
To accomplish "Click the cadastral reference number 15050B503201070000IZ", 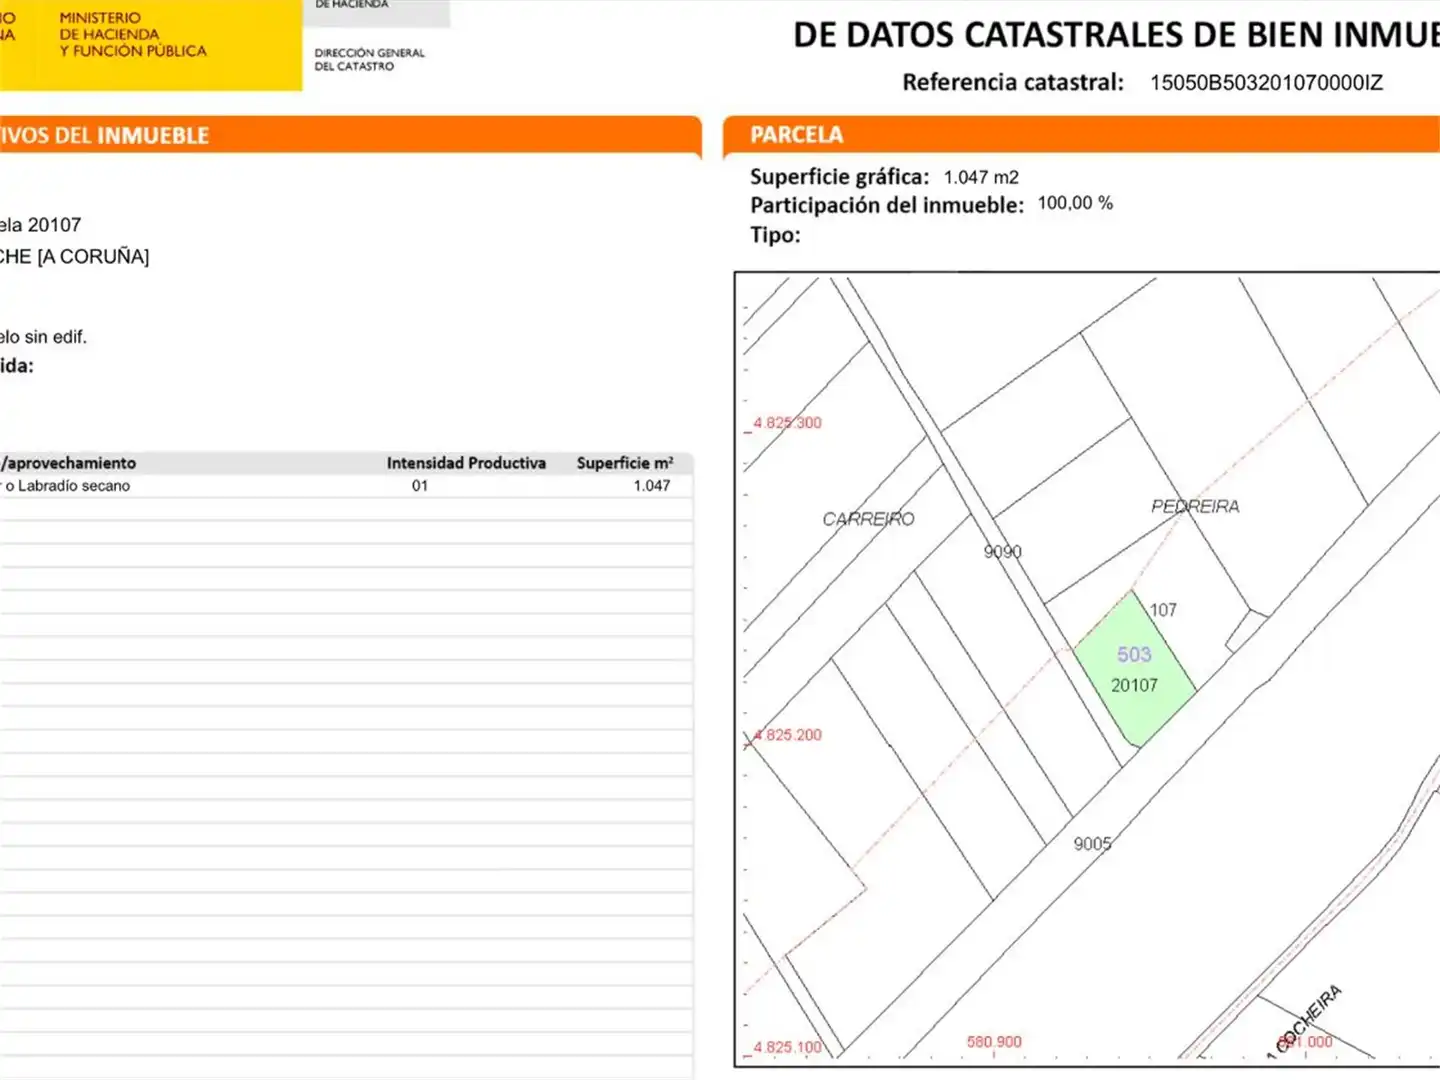I will (1266, 83).
